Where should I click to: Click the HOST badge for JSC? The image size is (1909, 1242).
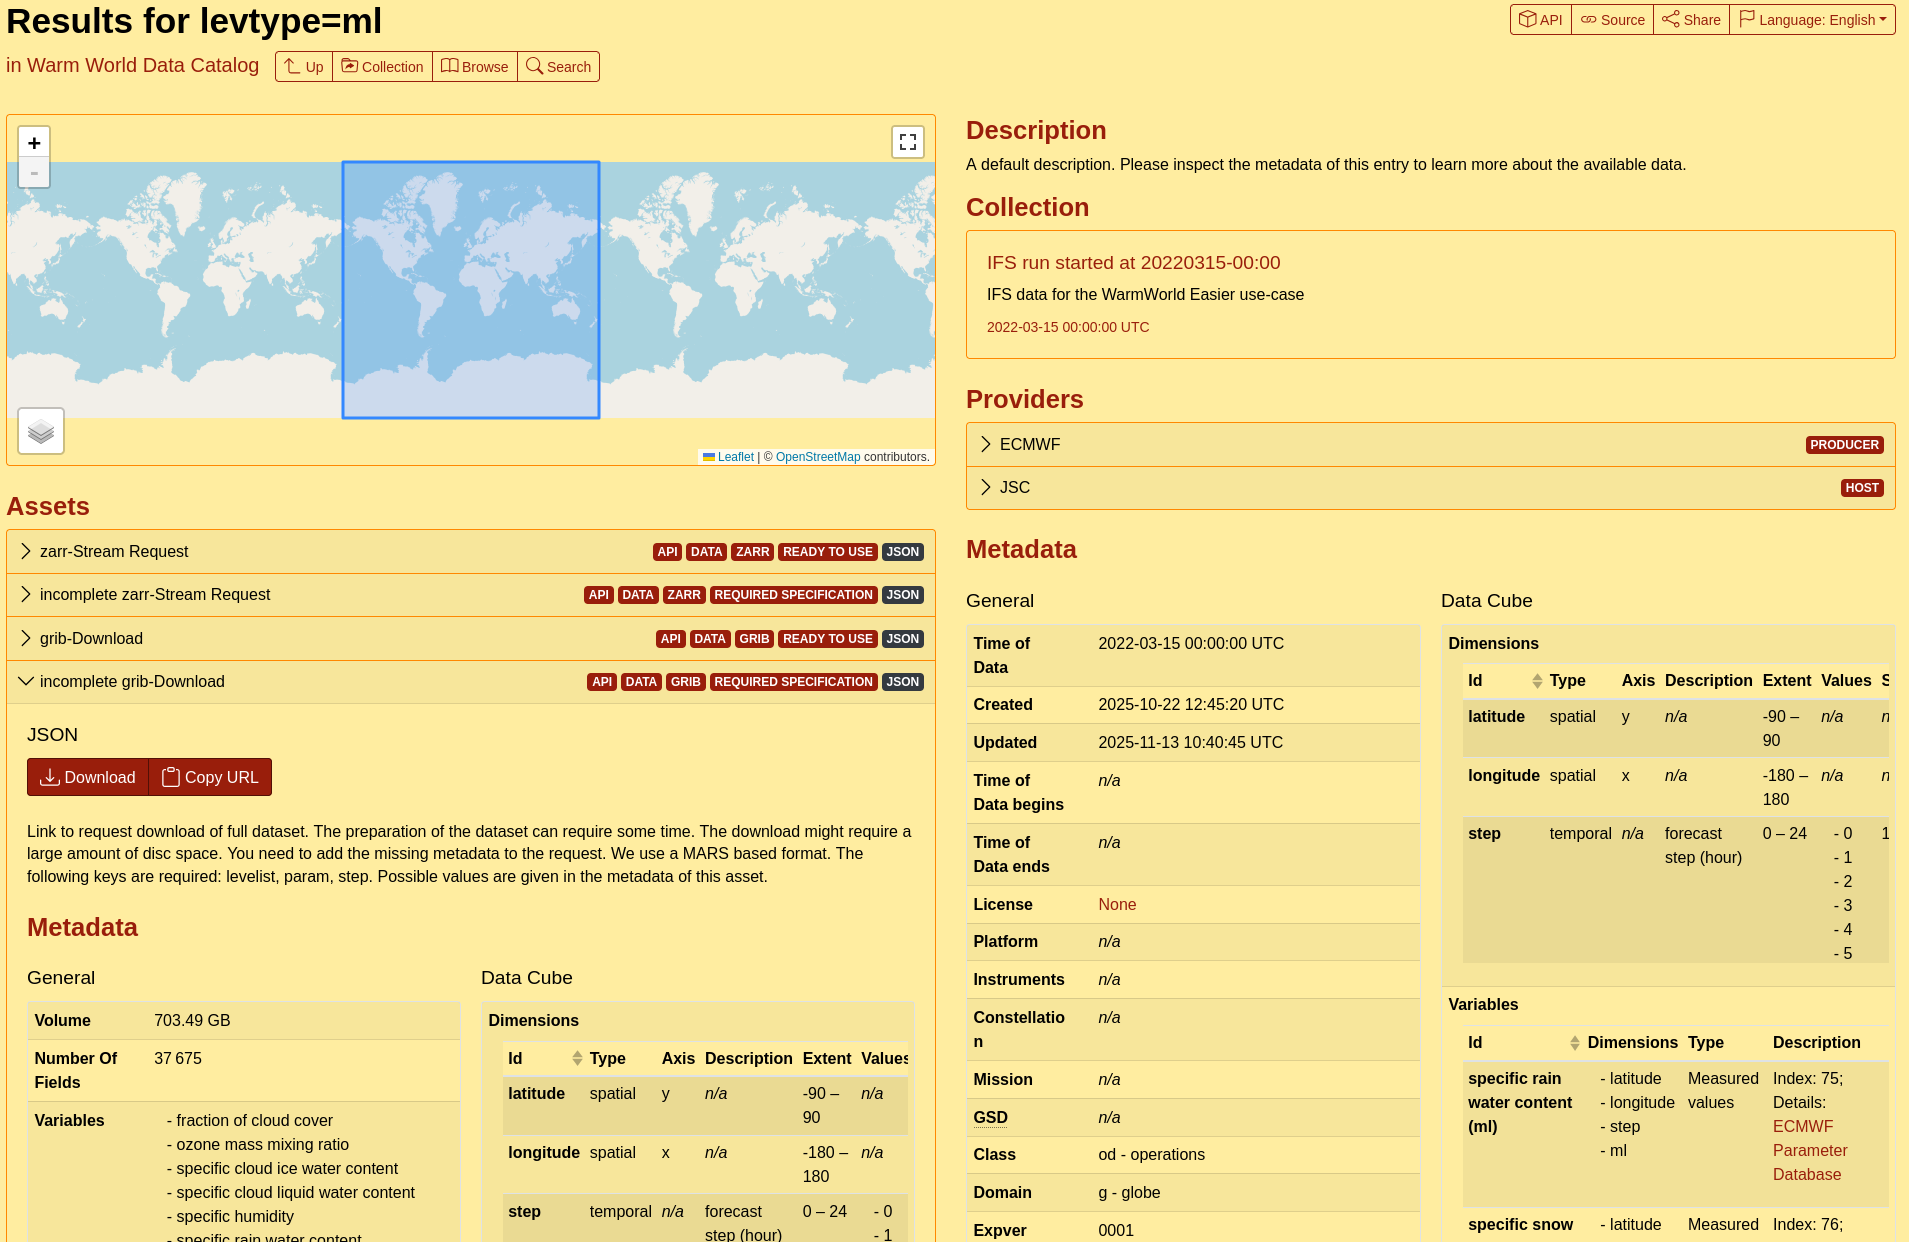pos(1862,488)
